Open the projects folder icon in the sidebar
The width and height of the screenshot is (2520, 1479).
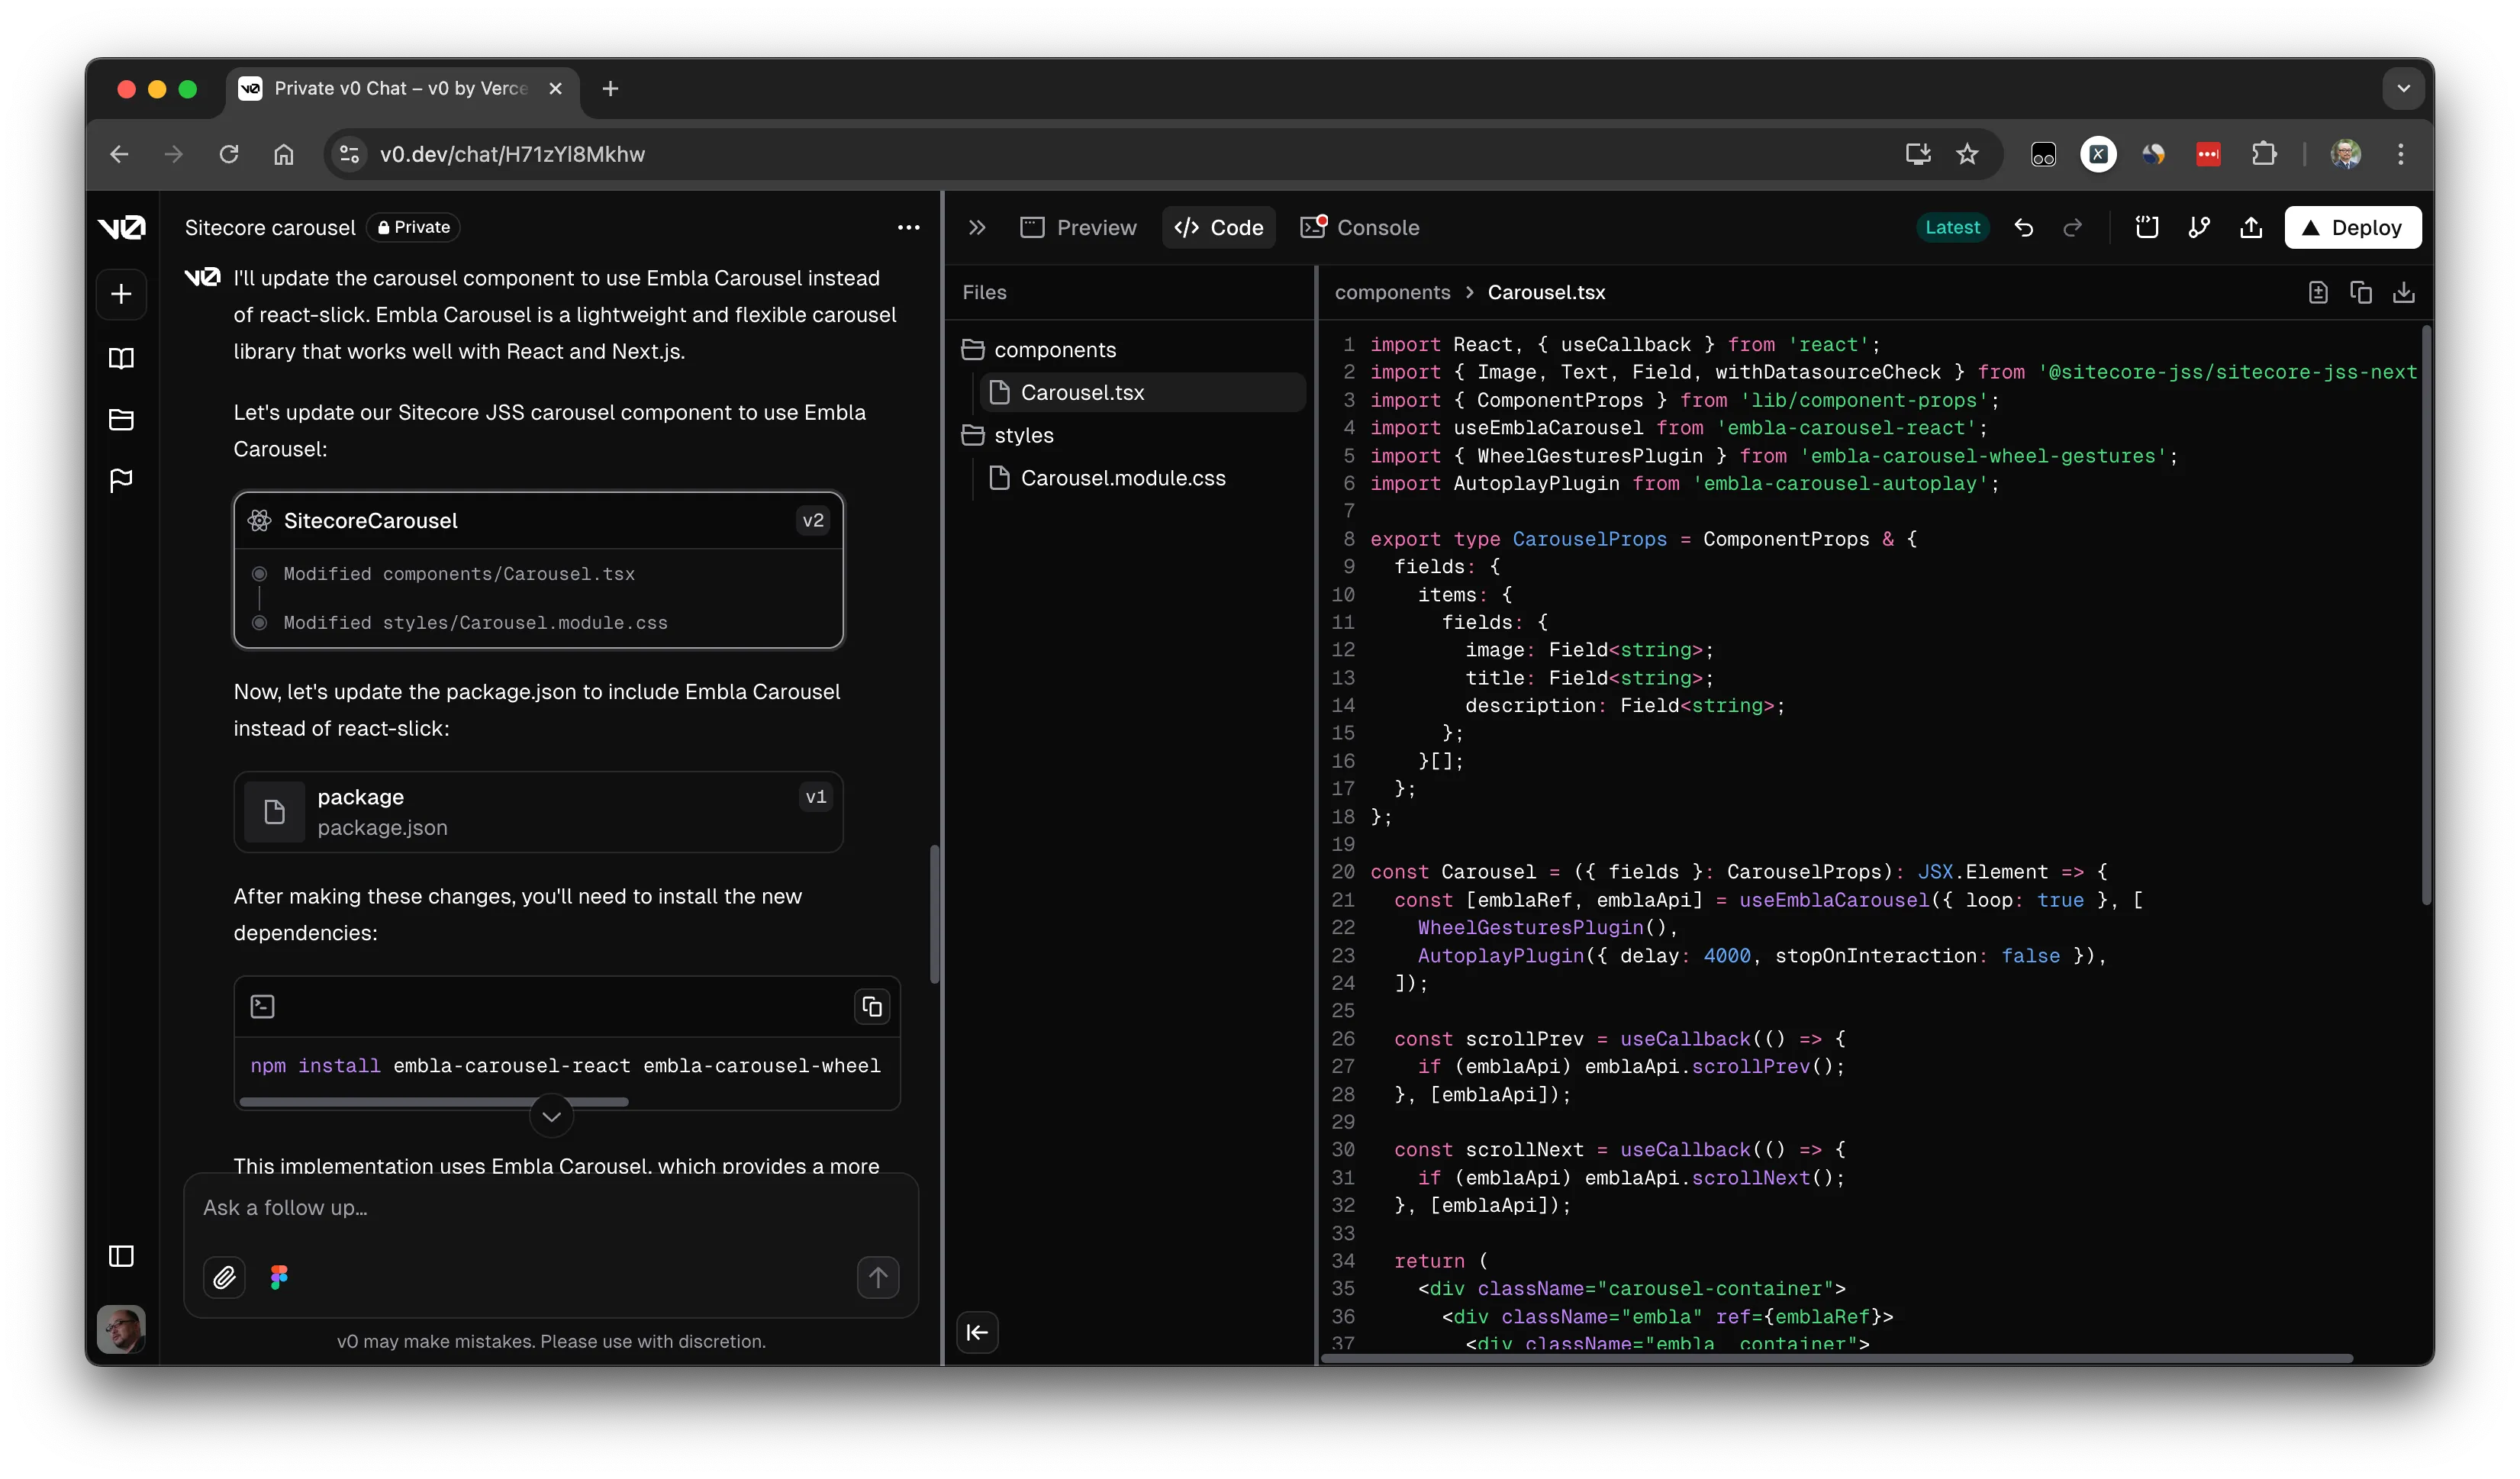coord(121,420)
